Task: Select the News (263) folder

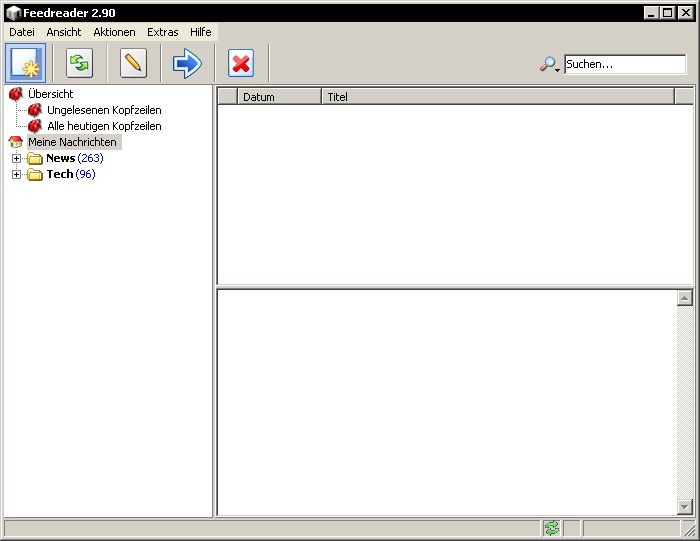Action: click(x=75, y=158)
